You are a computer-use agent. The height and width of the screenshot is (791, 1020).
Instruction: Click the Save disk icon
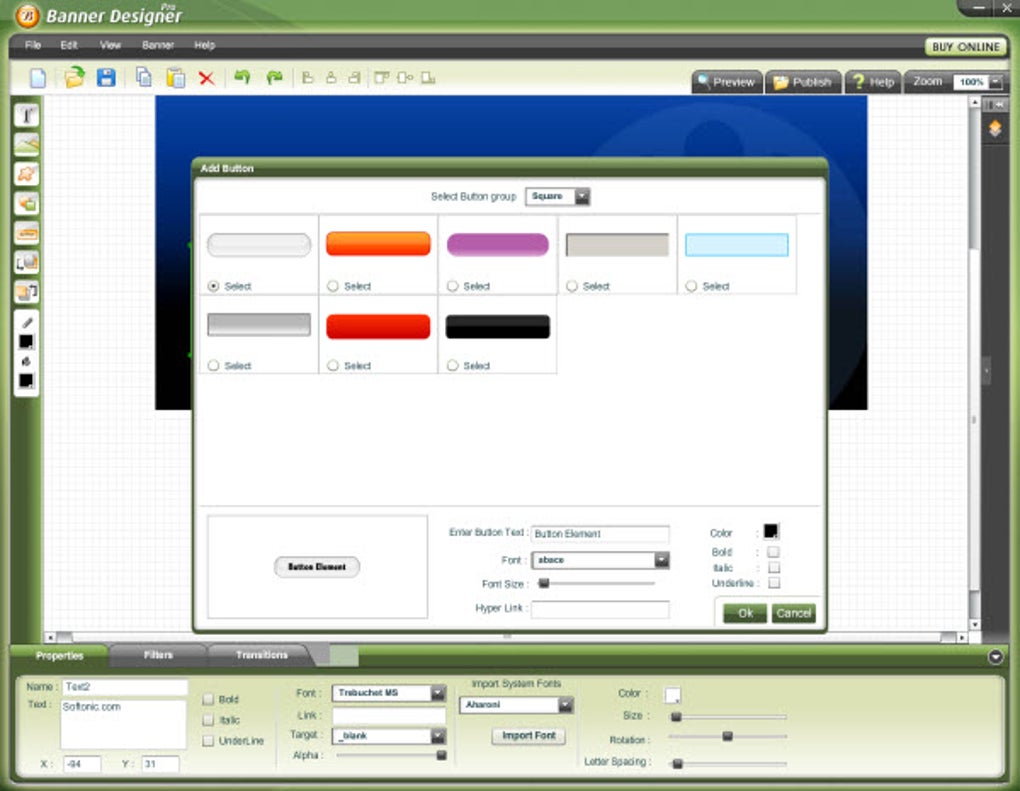(x=106, y=78)
